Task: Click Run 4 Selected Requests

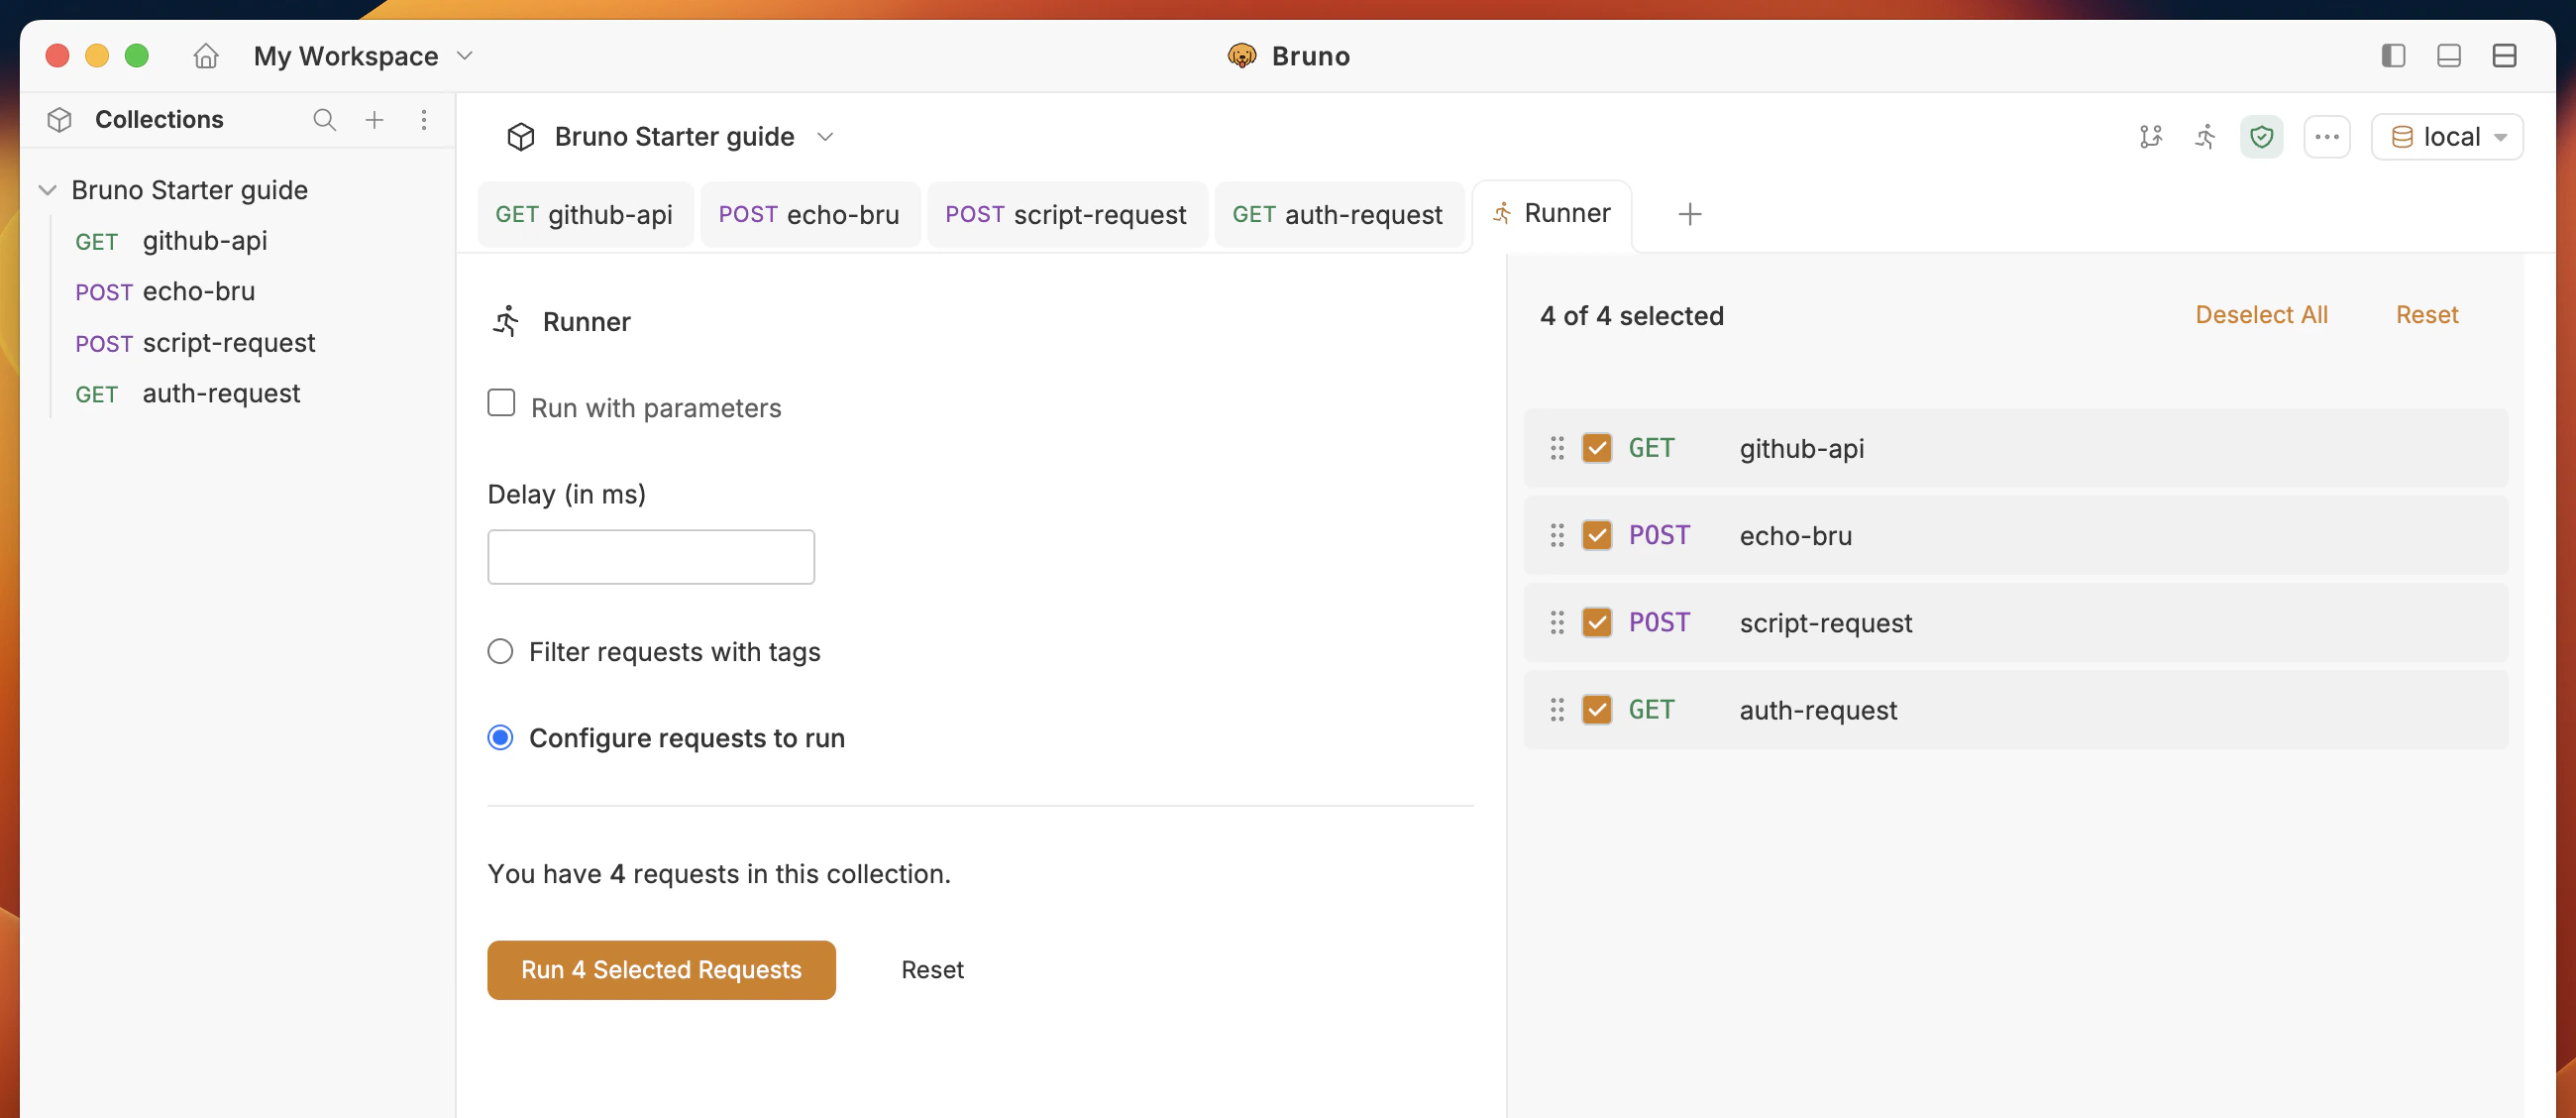Action: [x=660, y=969]
